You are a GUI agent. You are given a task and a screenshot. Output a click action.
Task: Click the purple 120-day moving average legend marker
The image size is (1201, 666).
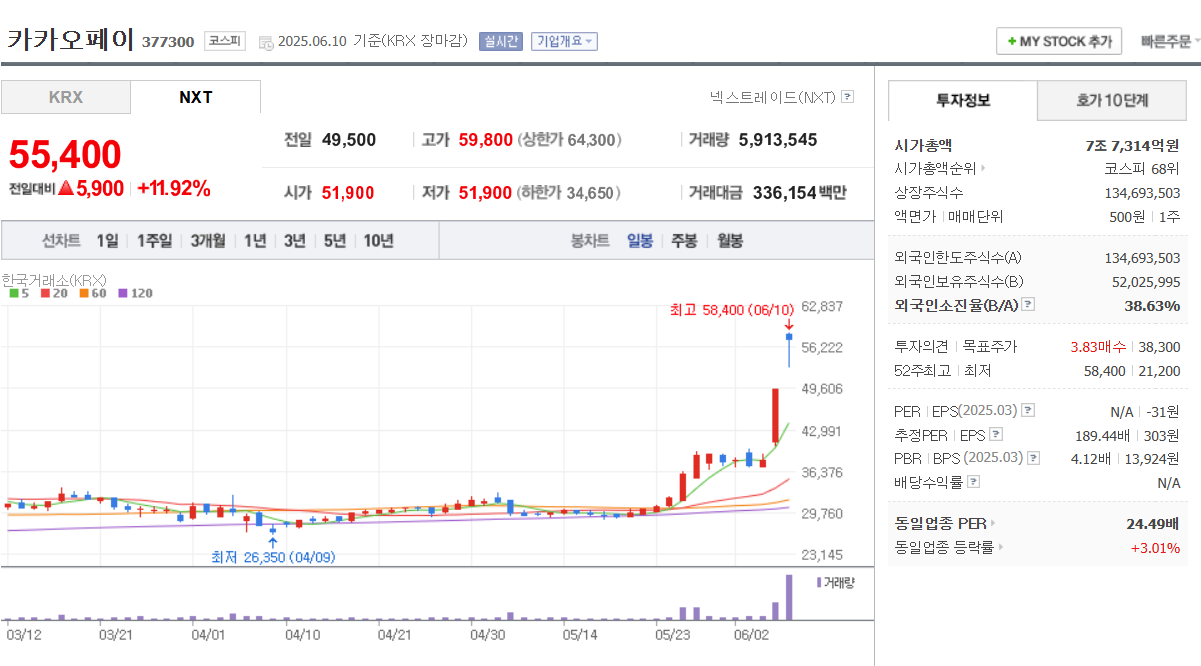coord(122,294)
